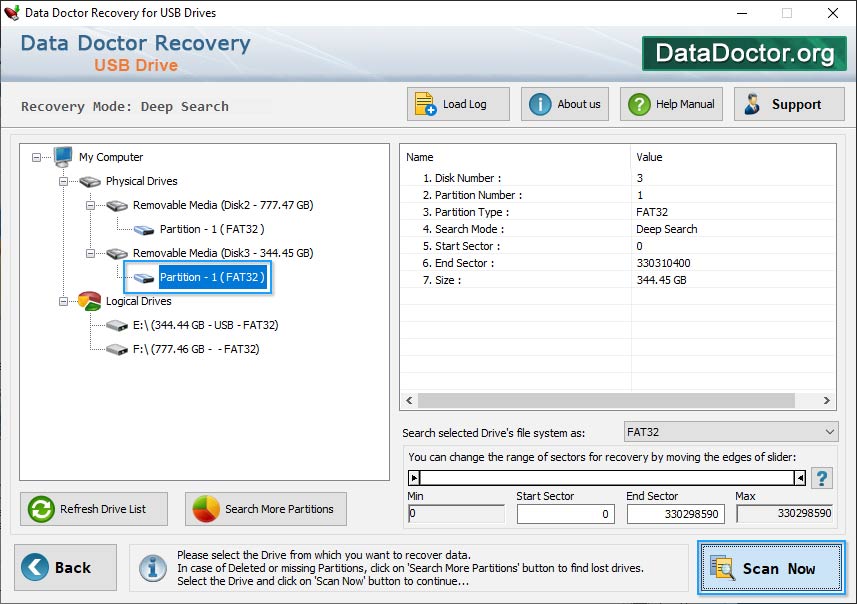The width and height of the screenshot is (857, 604).
Task: Click the '1. Disk Number :' row
Action: pos(618,178)
